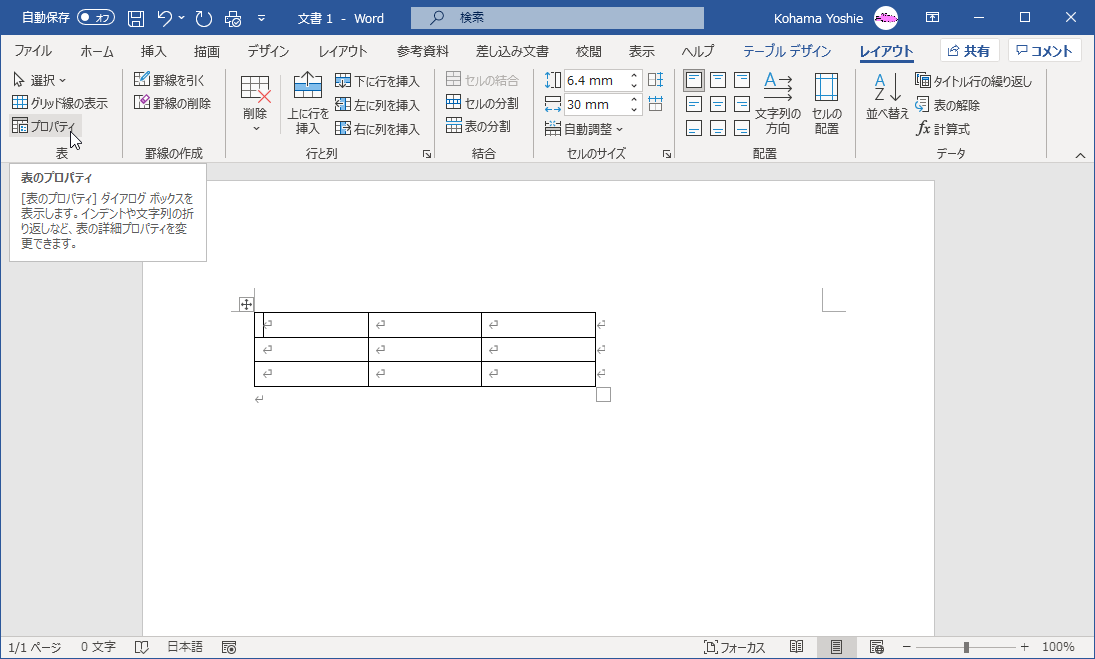Click the distribute columns evenly icon
Image resolution: width=1095 pixels, height=659 pixels.
656,105
